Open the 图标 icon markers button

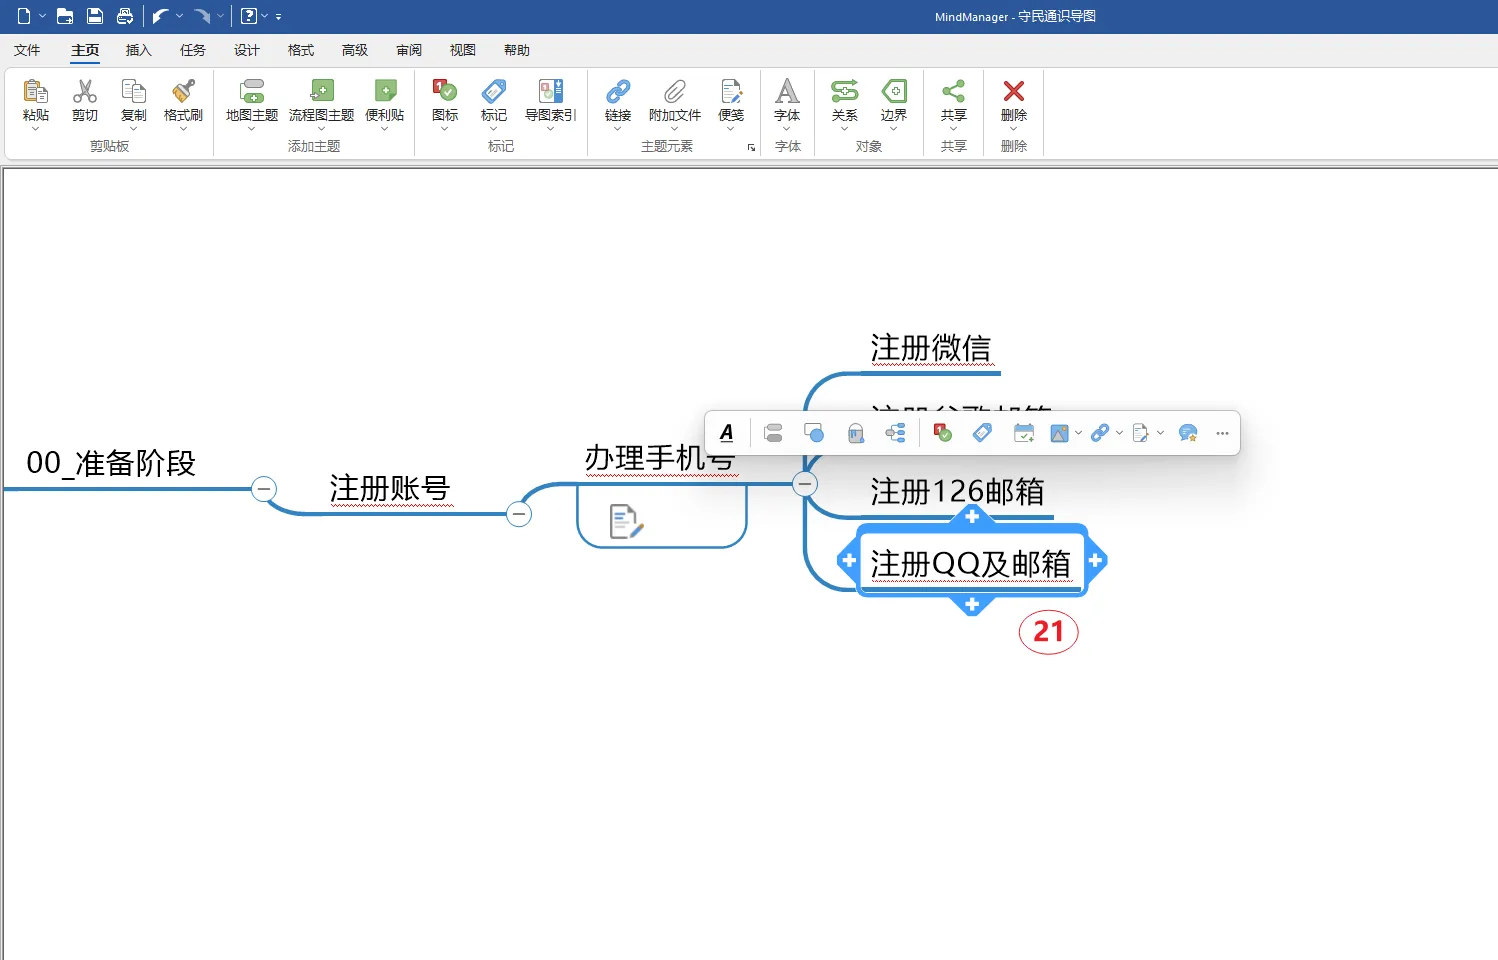click(x=445, y=103)
